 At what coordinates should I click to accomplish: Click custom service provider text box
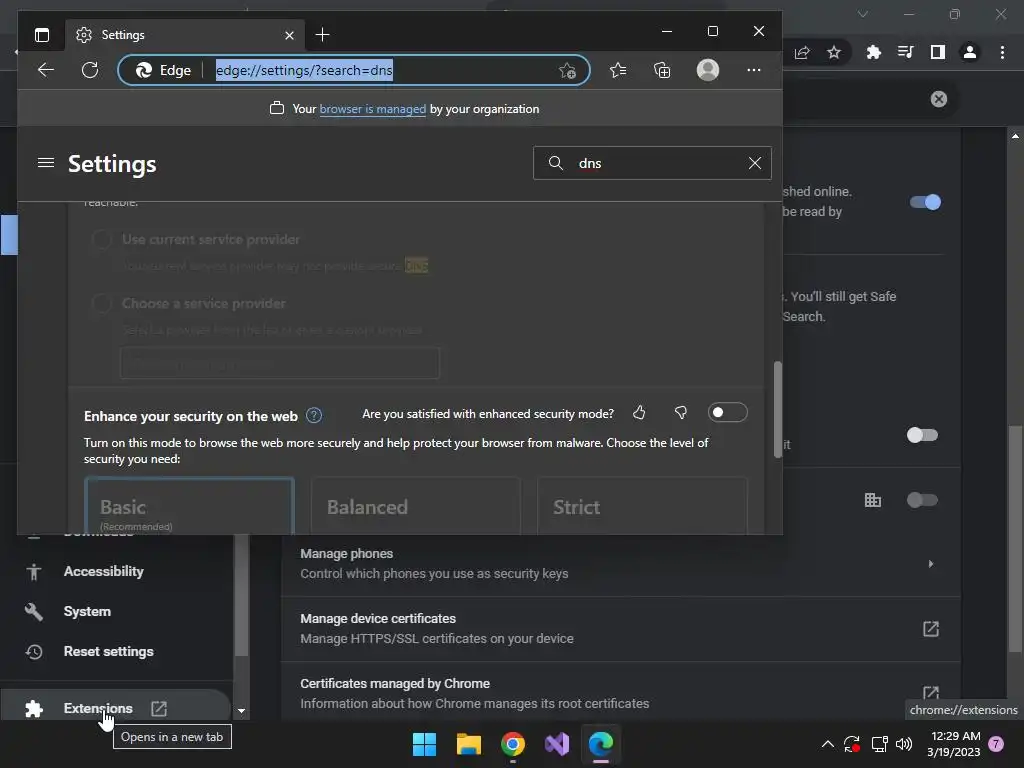point(280,362)
